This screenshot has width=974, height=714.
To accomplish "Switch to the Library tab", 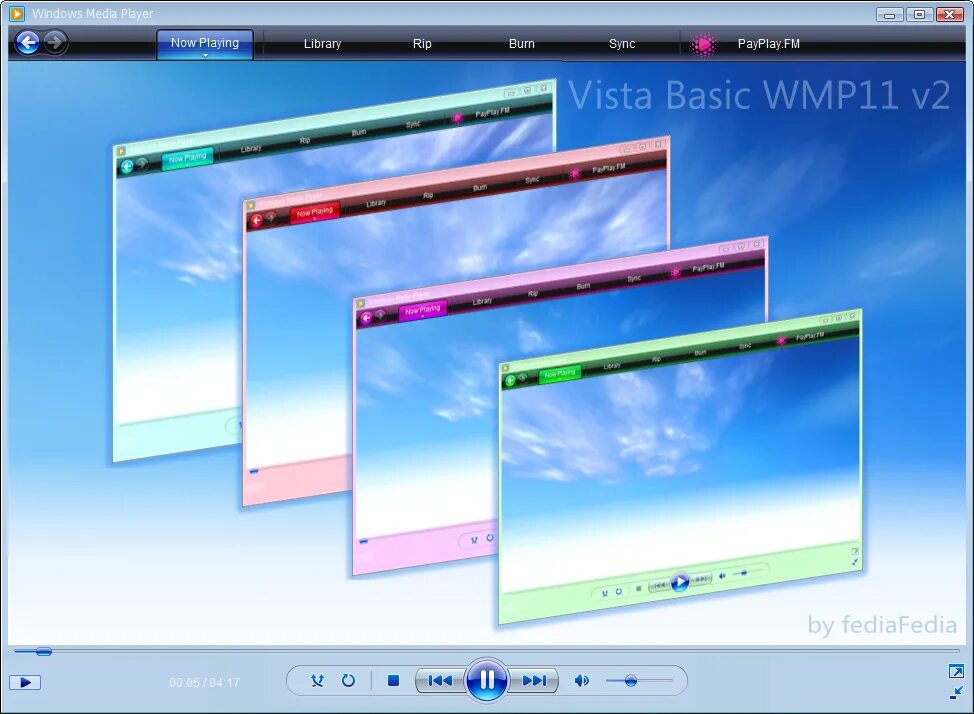I will (x=322, y=43).
